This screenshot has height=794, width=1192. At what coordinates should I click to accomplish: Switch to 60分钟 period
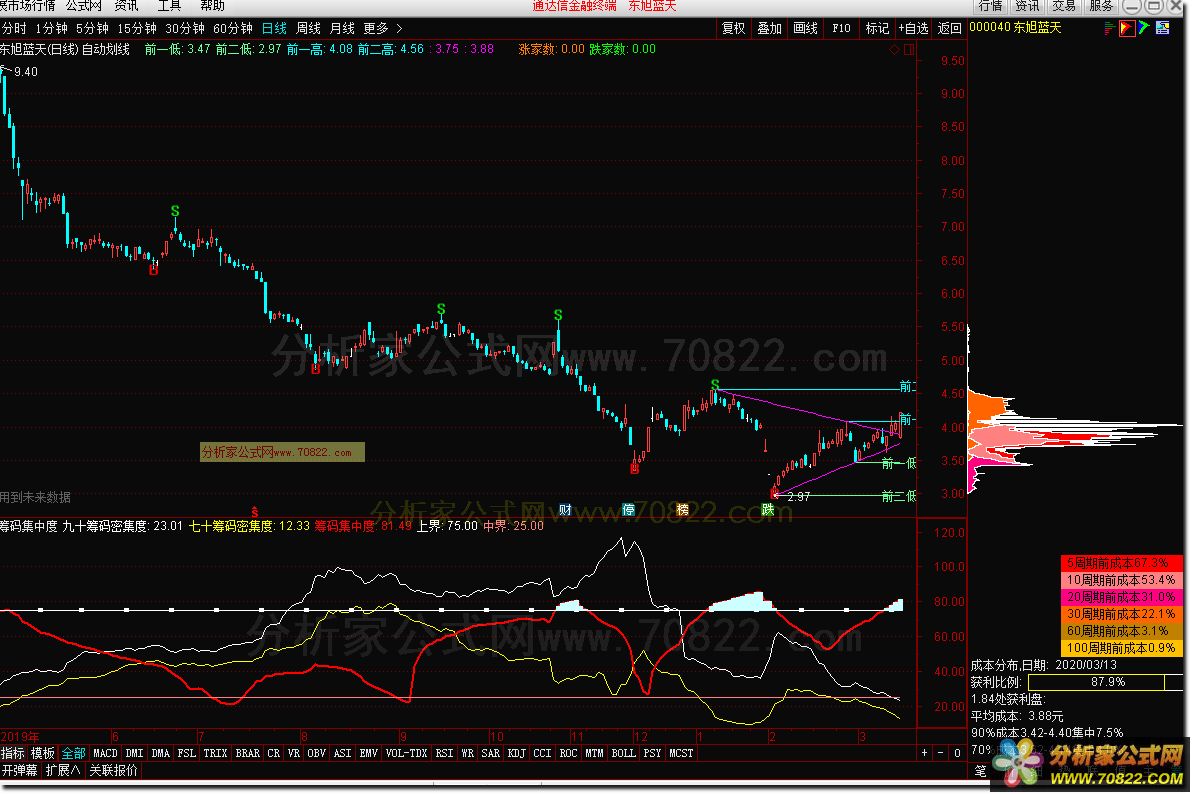coord(233,28)
